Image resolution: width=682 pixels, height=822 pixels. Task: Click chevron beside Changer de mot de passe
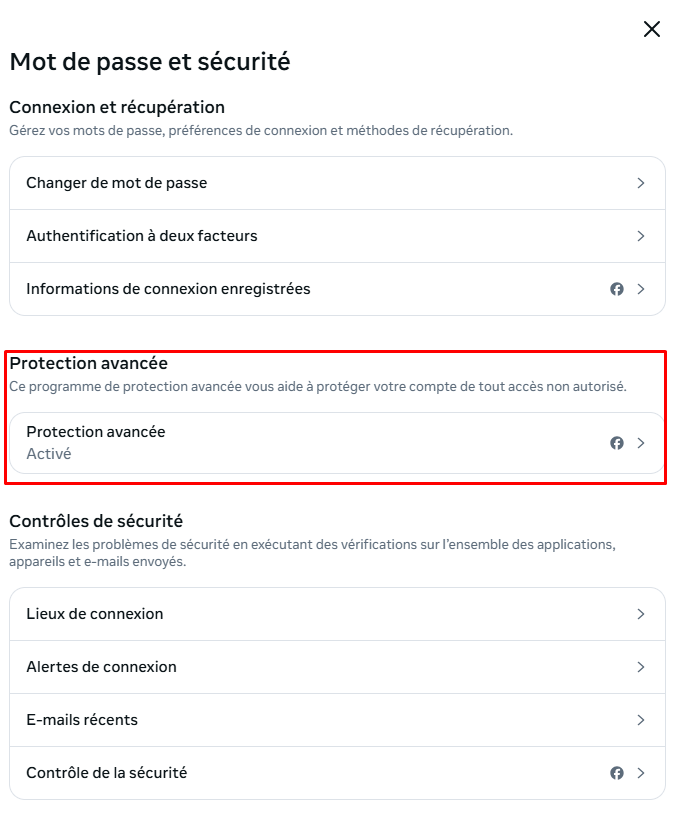point(641,183)
